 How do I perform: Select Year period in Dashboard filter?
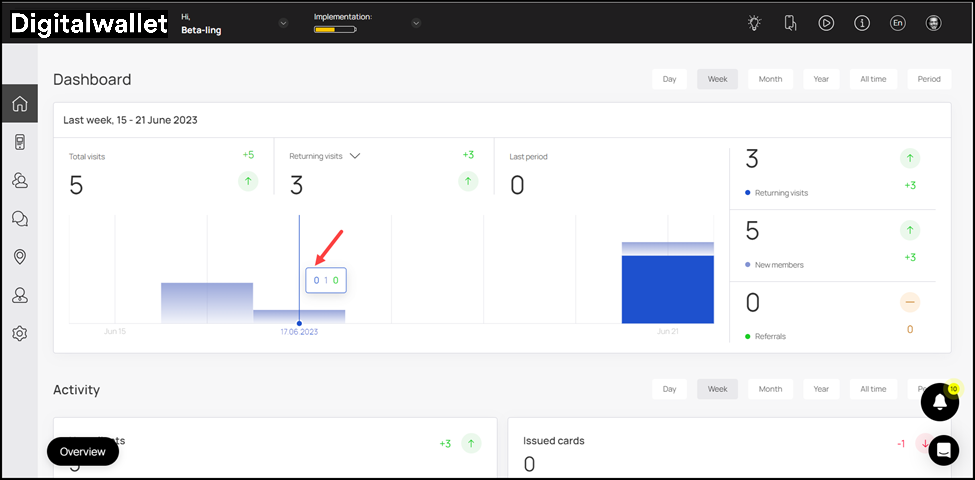click(x=820, y=79)
